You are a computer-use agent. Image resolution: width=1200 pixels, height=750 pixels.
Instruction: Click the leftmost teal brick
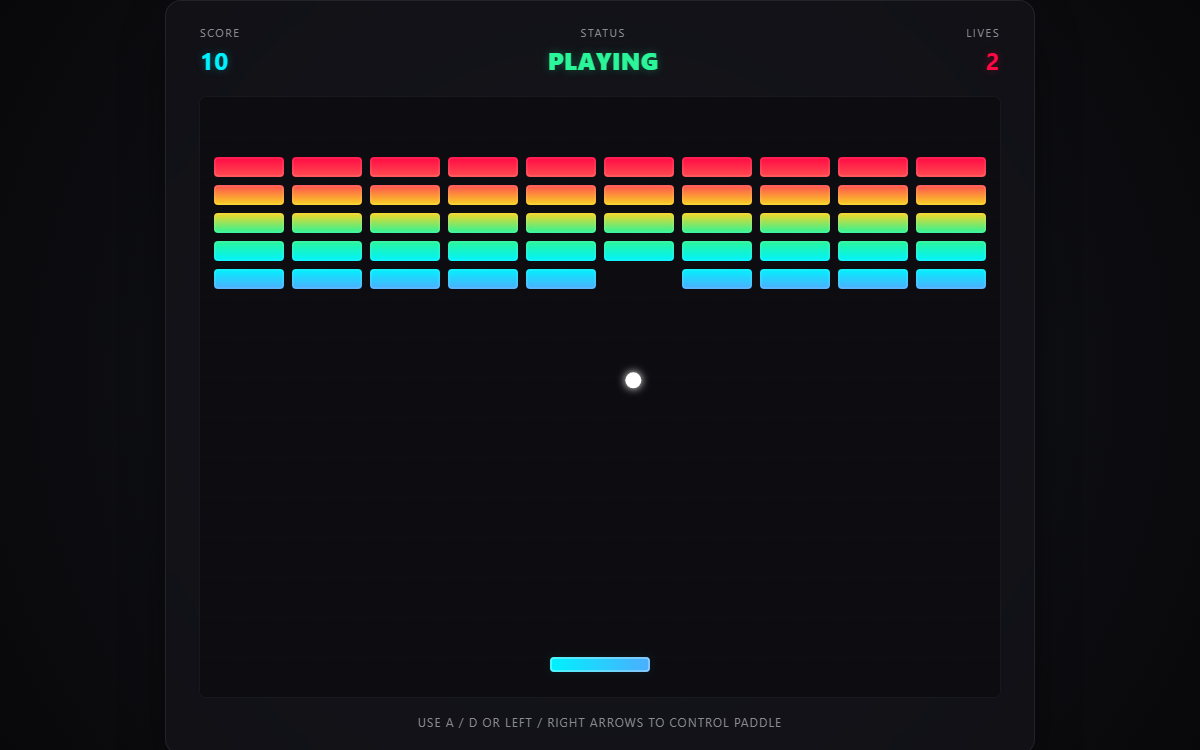point(249,251)
